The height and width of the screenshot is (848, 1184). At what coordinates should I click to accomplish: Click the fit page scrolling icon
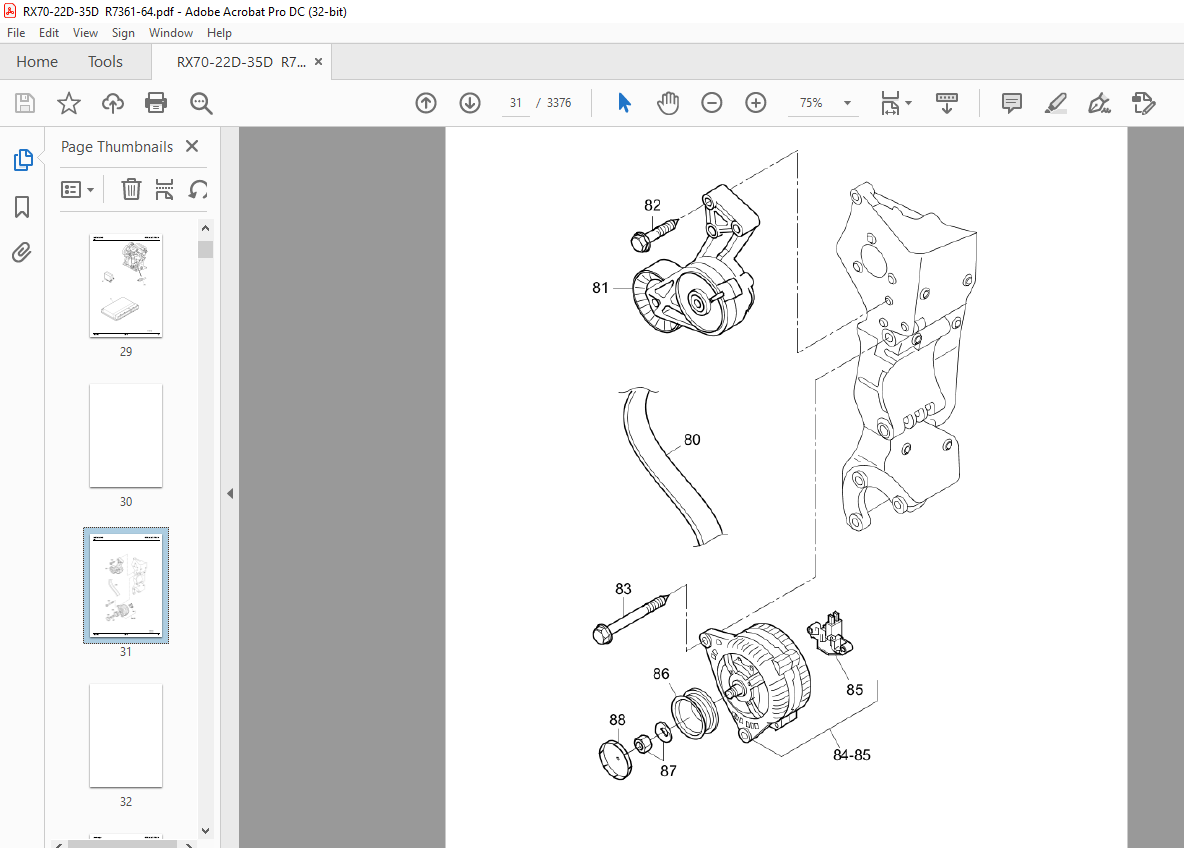[x=890, y=103]
